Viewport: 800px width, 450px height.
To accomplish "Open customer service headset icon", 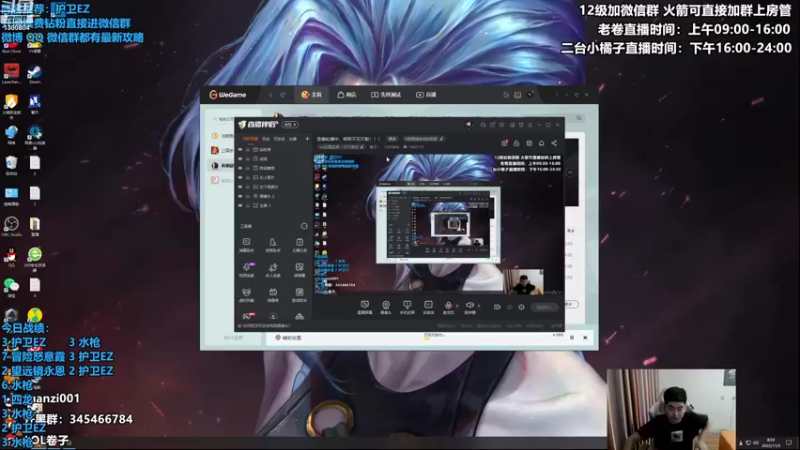I will tap(483, 124).
